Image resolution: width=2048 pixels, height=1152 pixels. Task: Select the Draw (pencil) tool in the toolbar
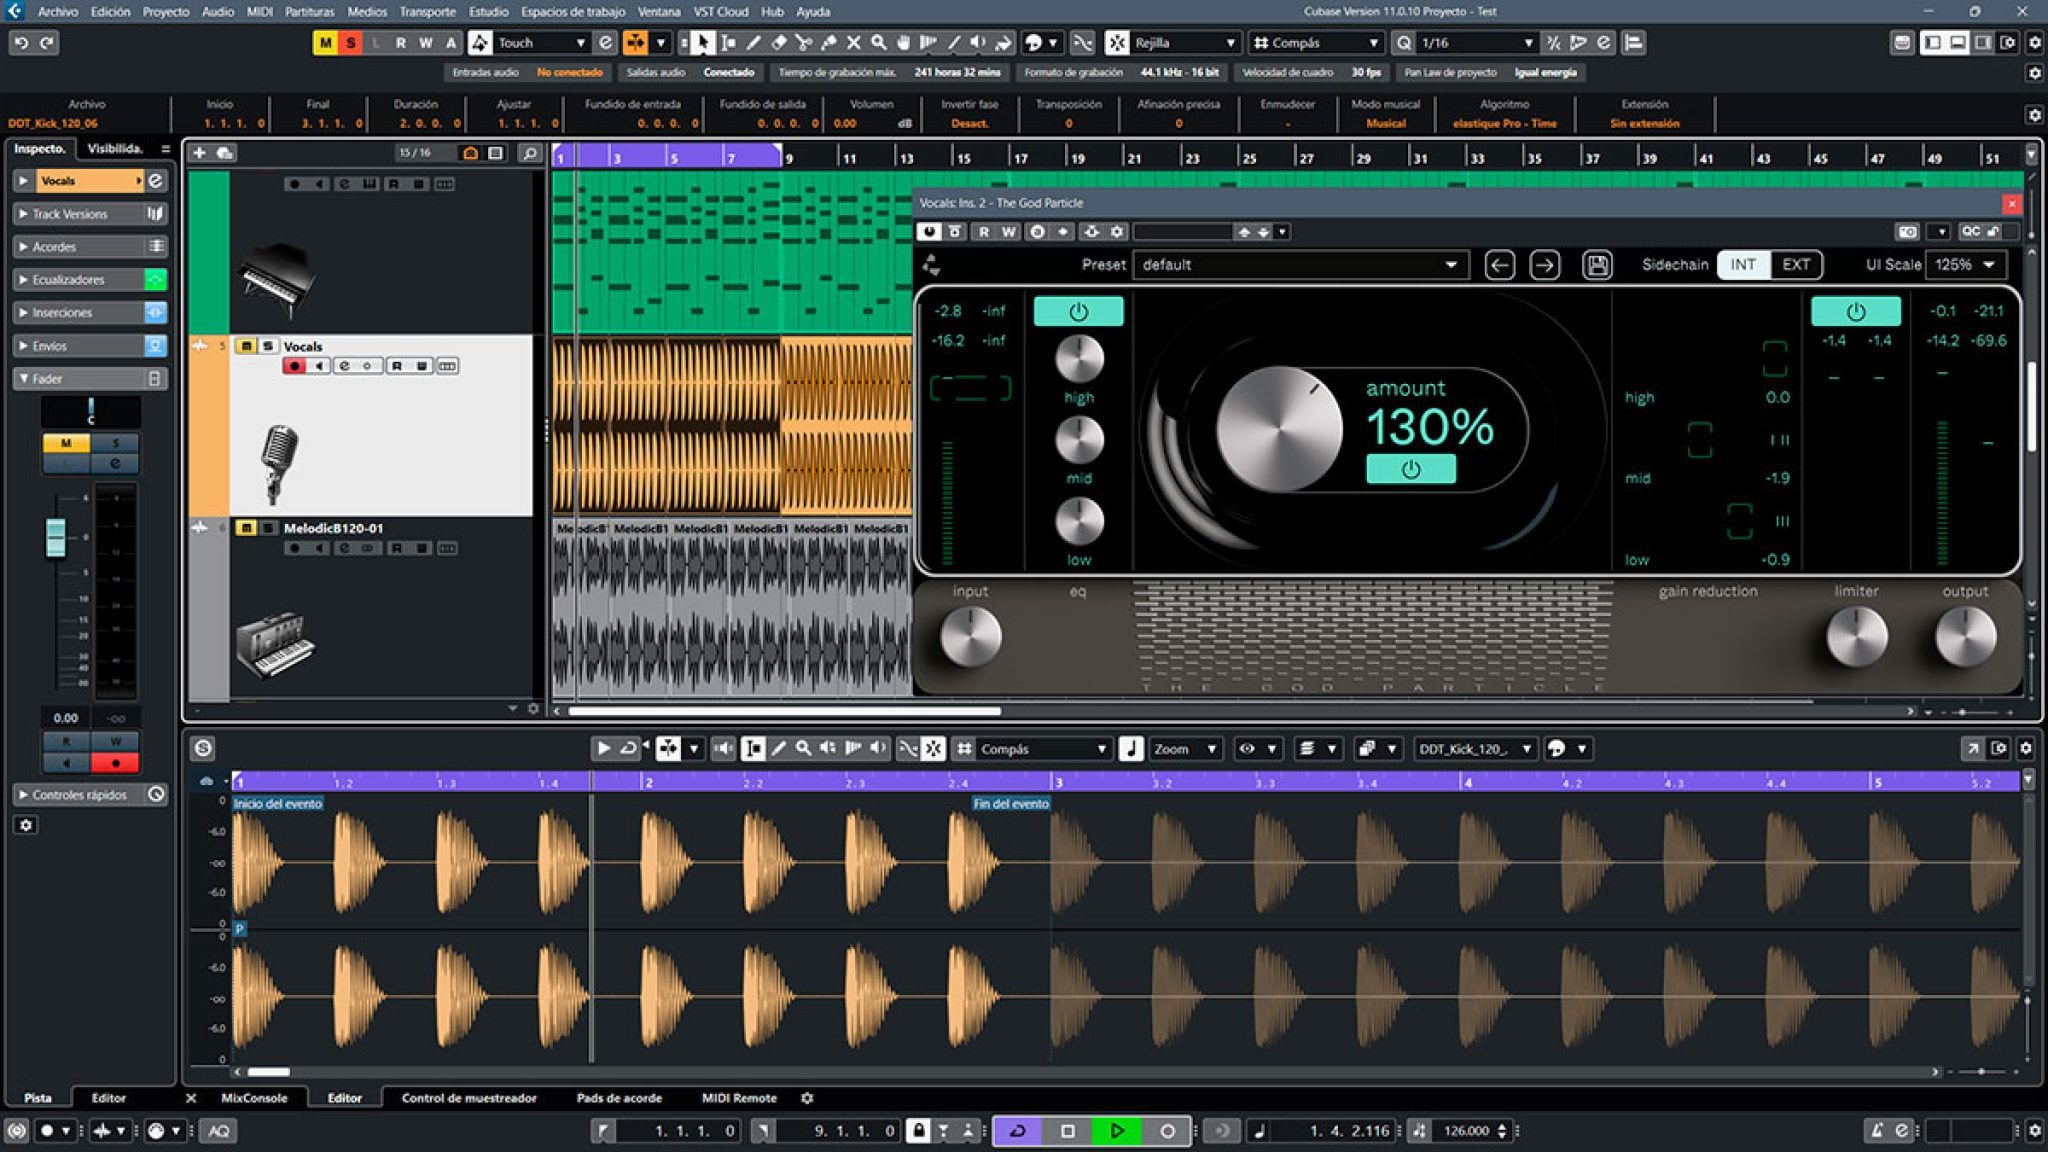[753, 42]
